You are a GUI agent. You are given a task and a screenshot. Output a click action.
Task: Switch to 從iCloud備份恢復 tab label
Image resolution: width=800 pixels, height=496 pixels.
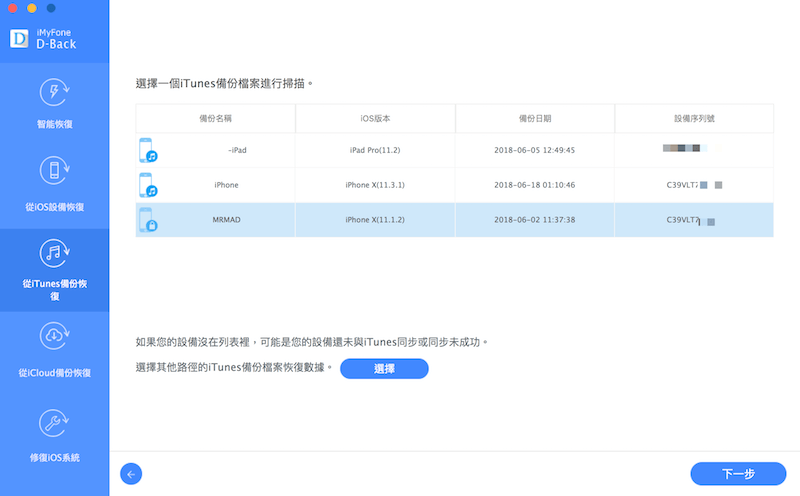(x=54, y=373)
